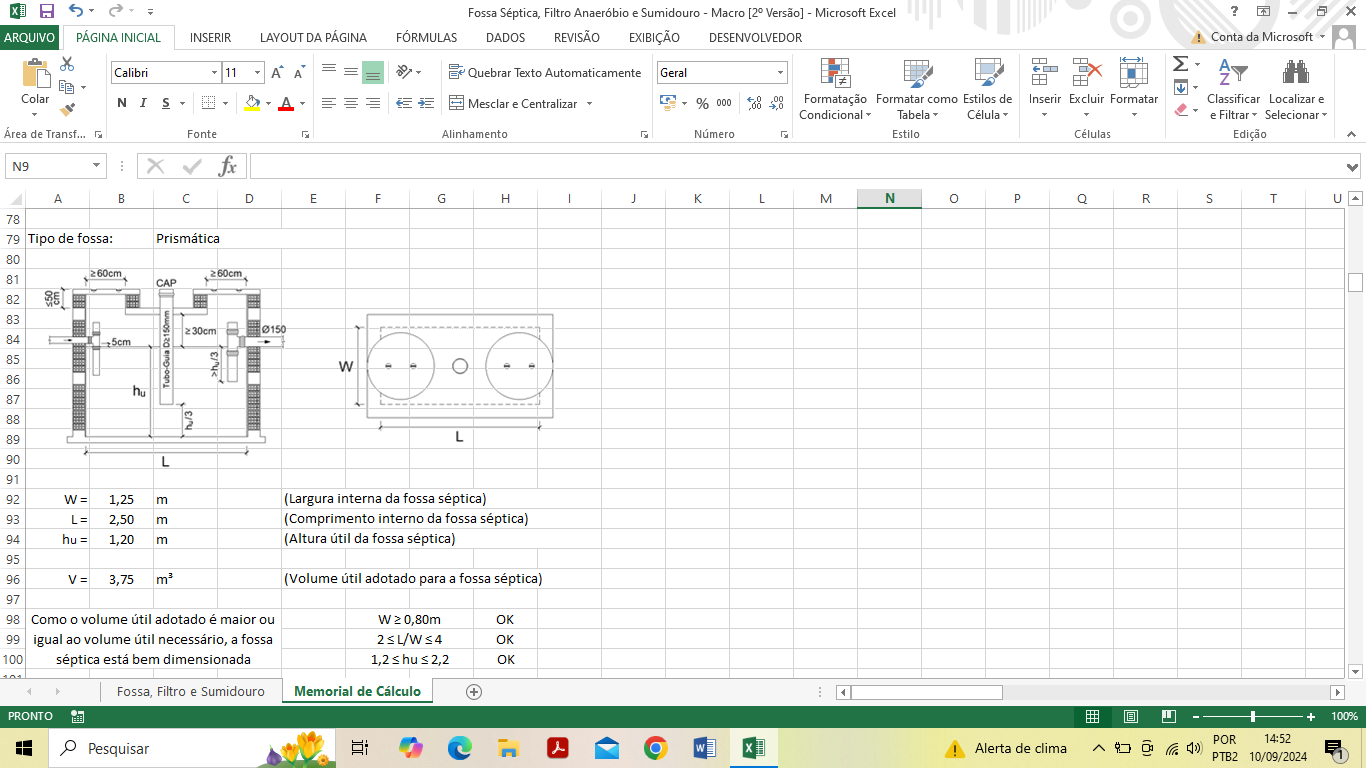Image resolution: width=1366 pixels, height=768 pixels.
Task: Click the Insert Function fx icon
Action: 228,166
